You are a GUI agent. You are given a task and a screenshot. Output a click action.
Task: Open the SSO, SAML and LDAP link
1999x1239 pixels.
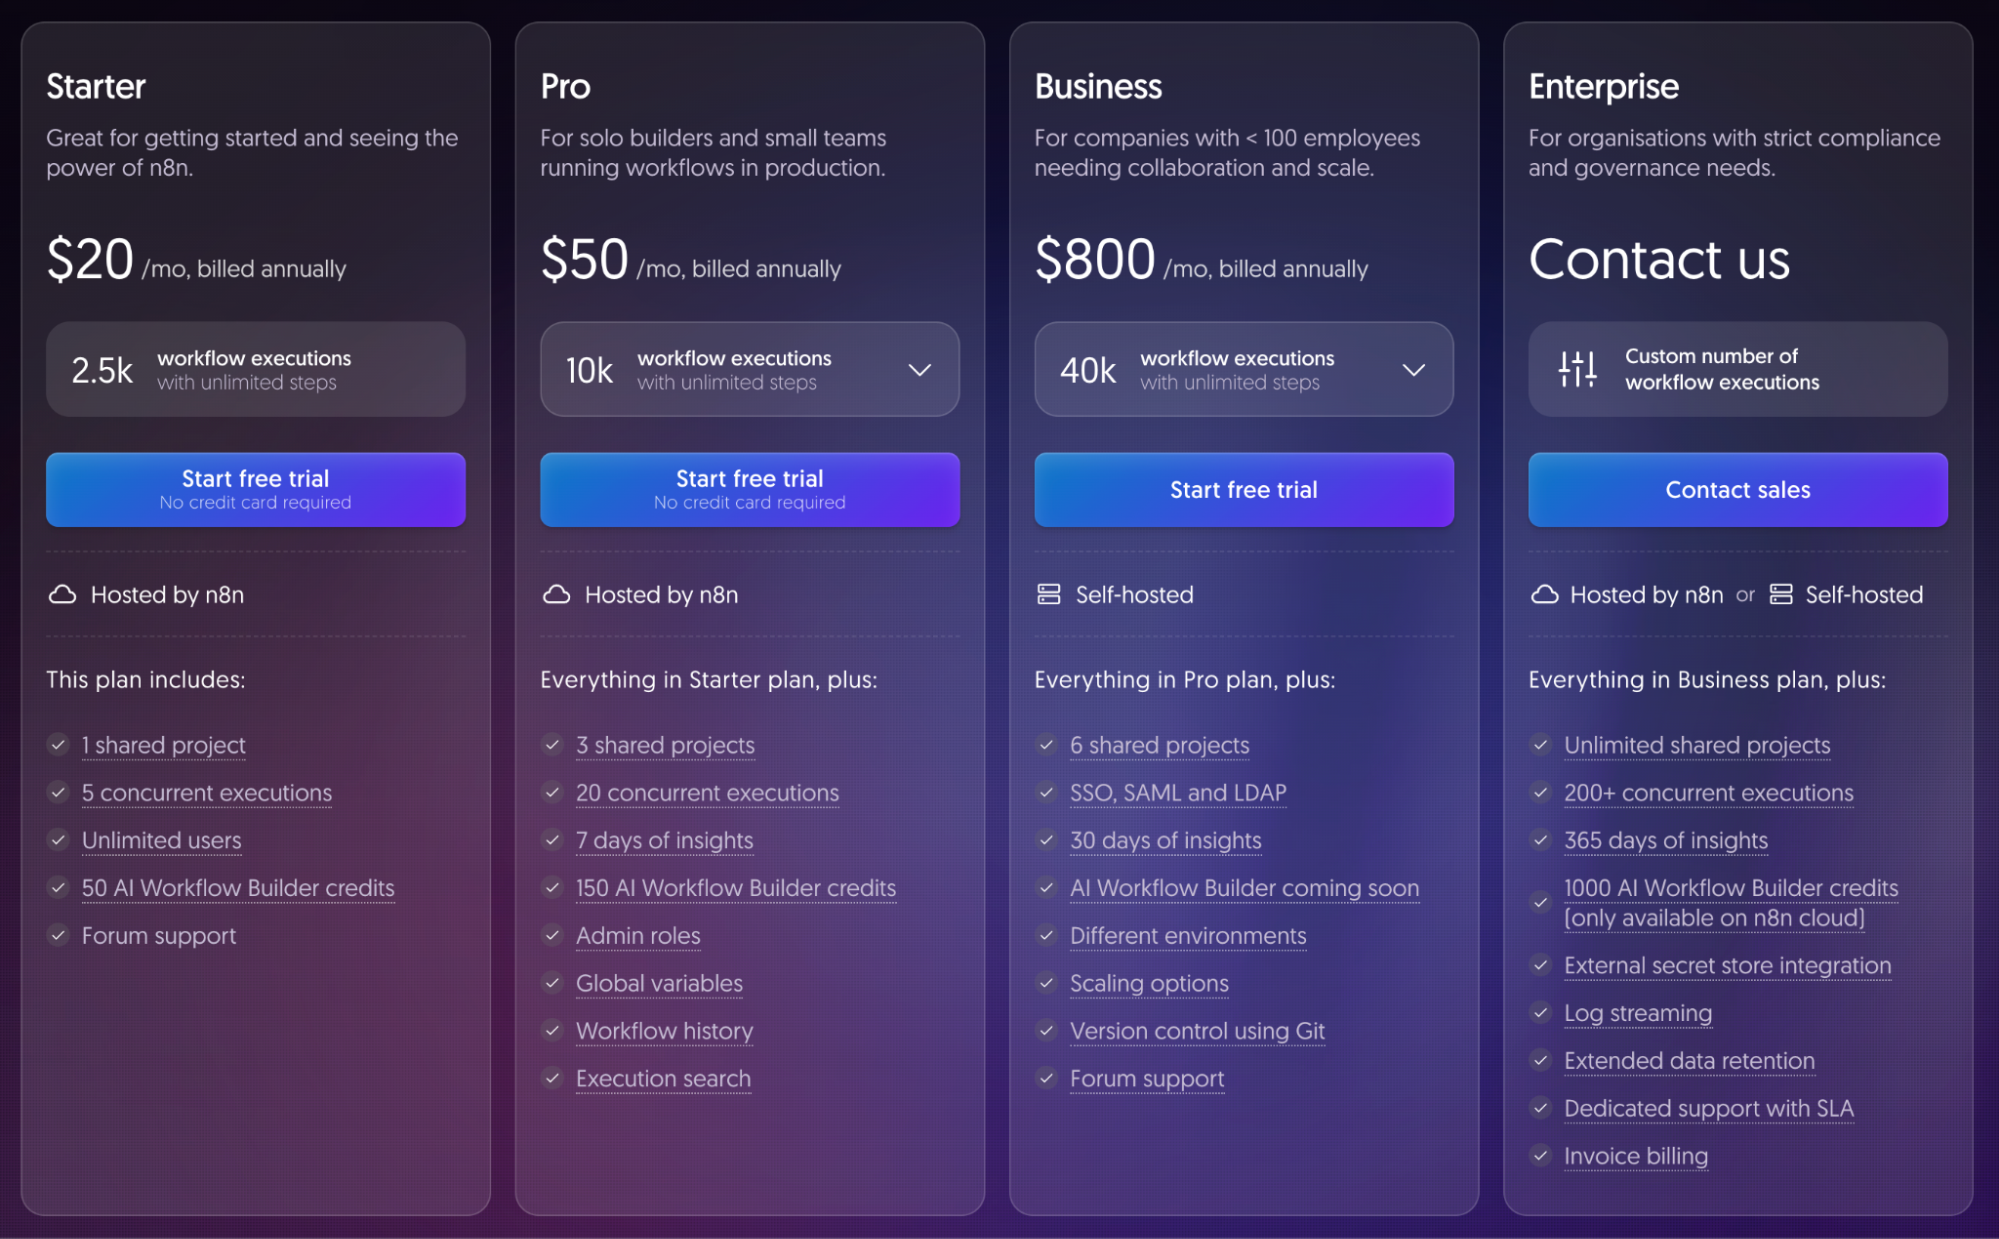pos(1177,793)
